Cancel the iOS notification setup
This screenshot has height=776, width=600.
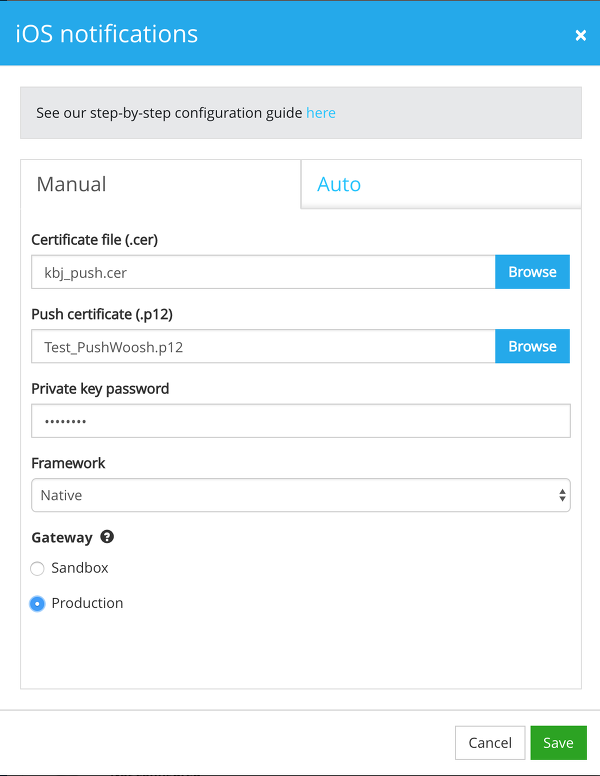pyautogui.click(x=490, y=742)
